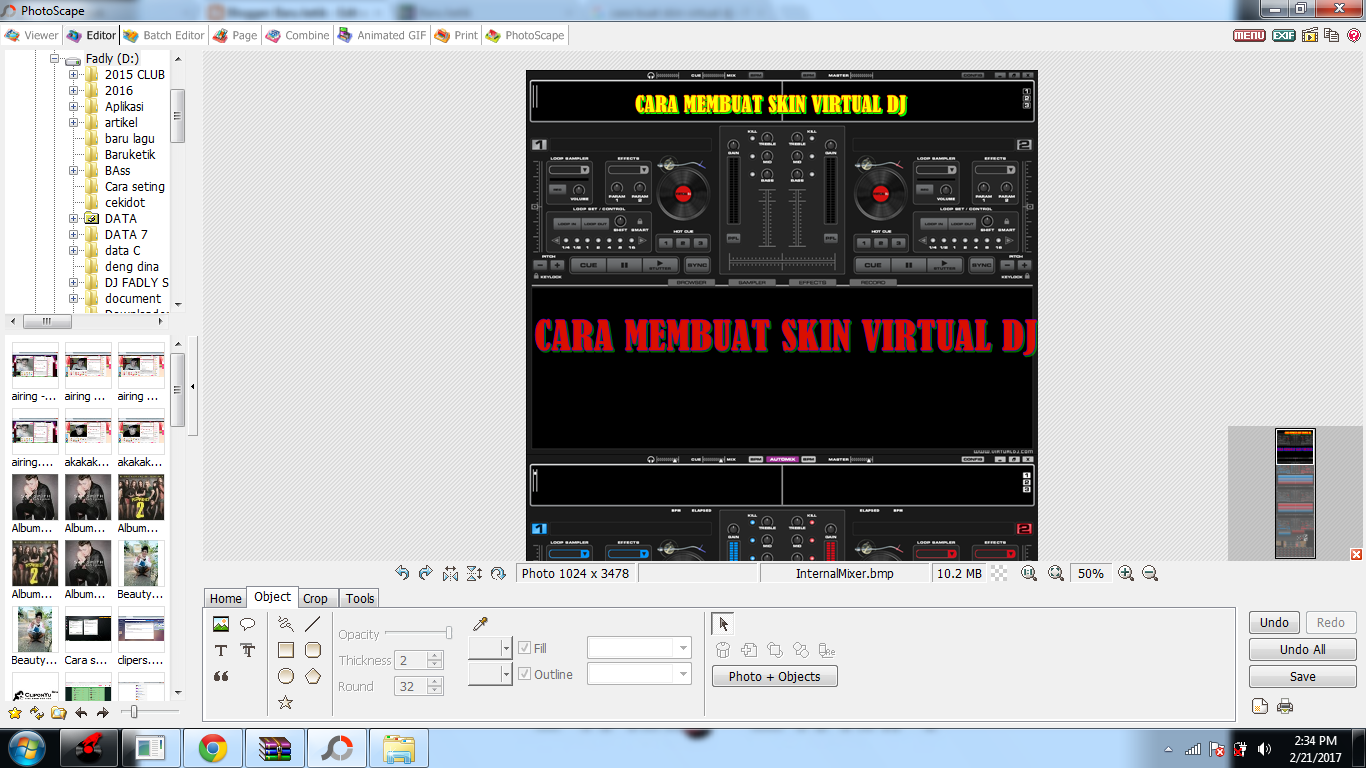Open the Animated GIF tab
The height and width of the screenshot is (768, 1366).
[382, 35]
